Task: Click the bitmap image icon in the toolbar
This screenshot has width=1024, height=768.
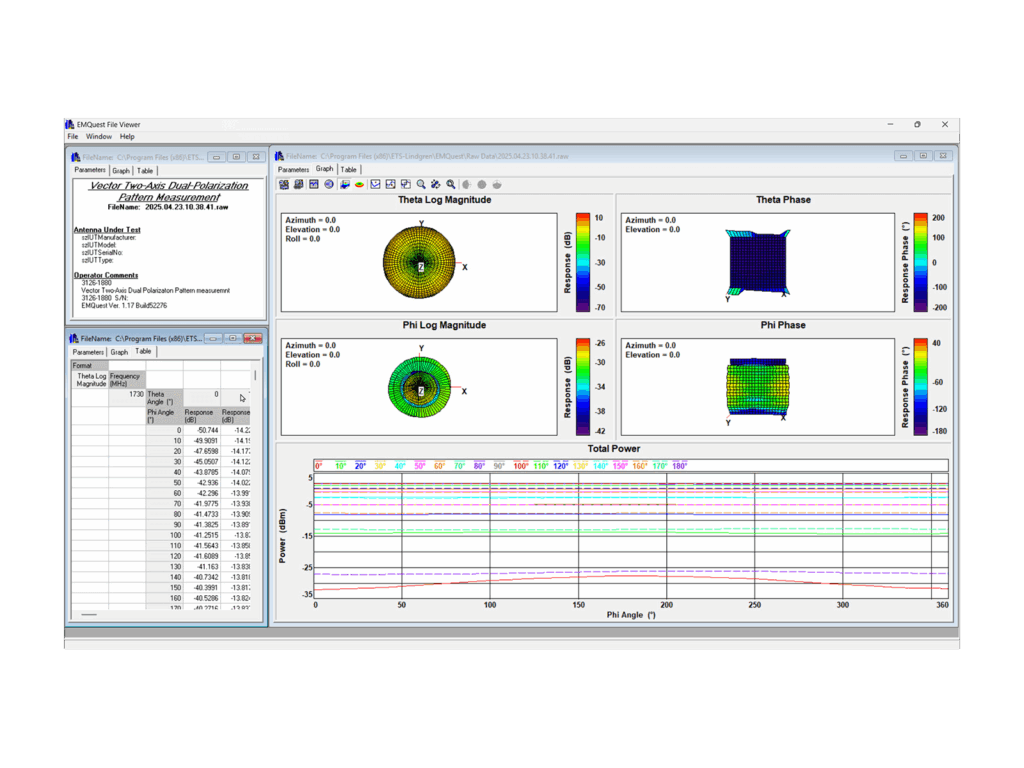Action: click(x=313, y=184)
